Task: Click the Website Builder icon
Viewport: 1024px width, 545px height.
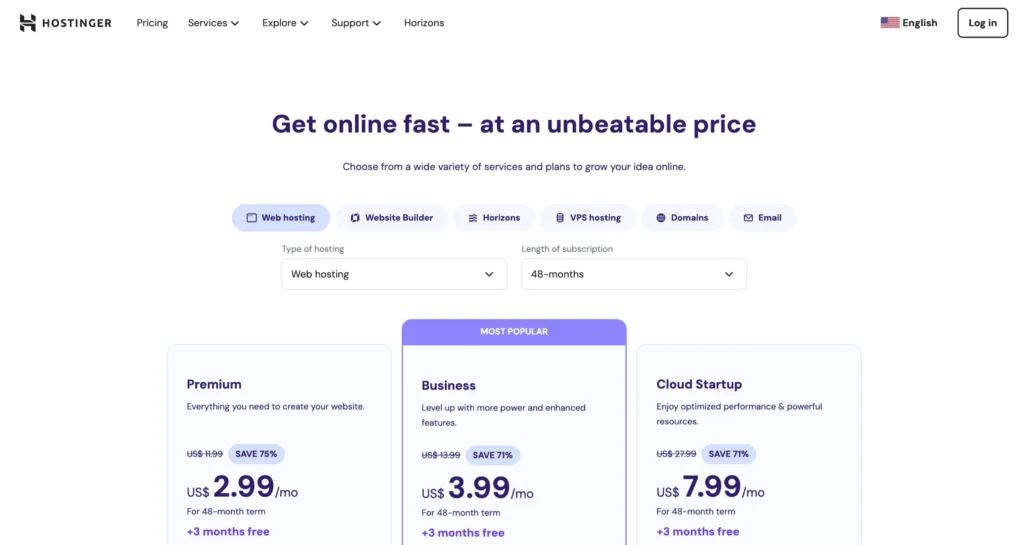Action: click(355, 218)
